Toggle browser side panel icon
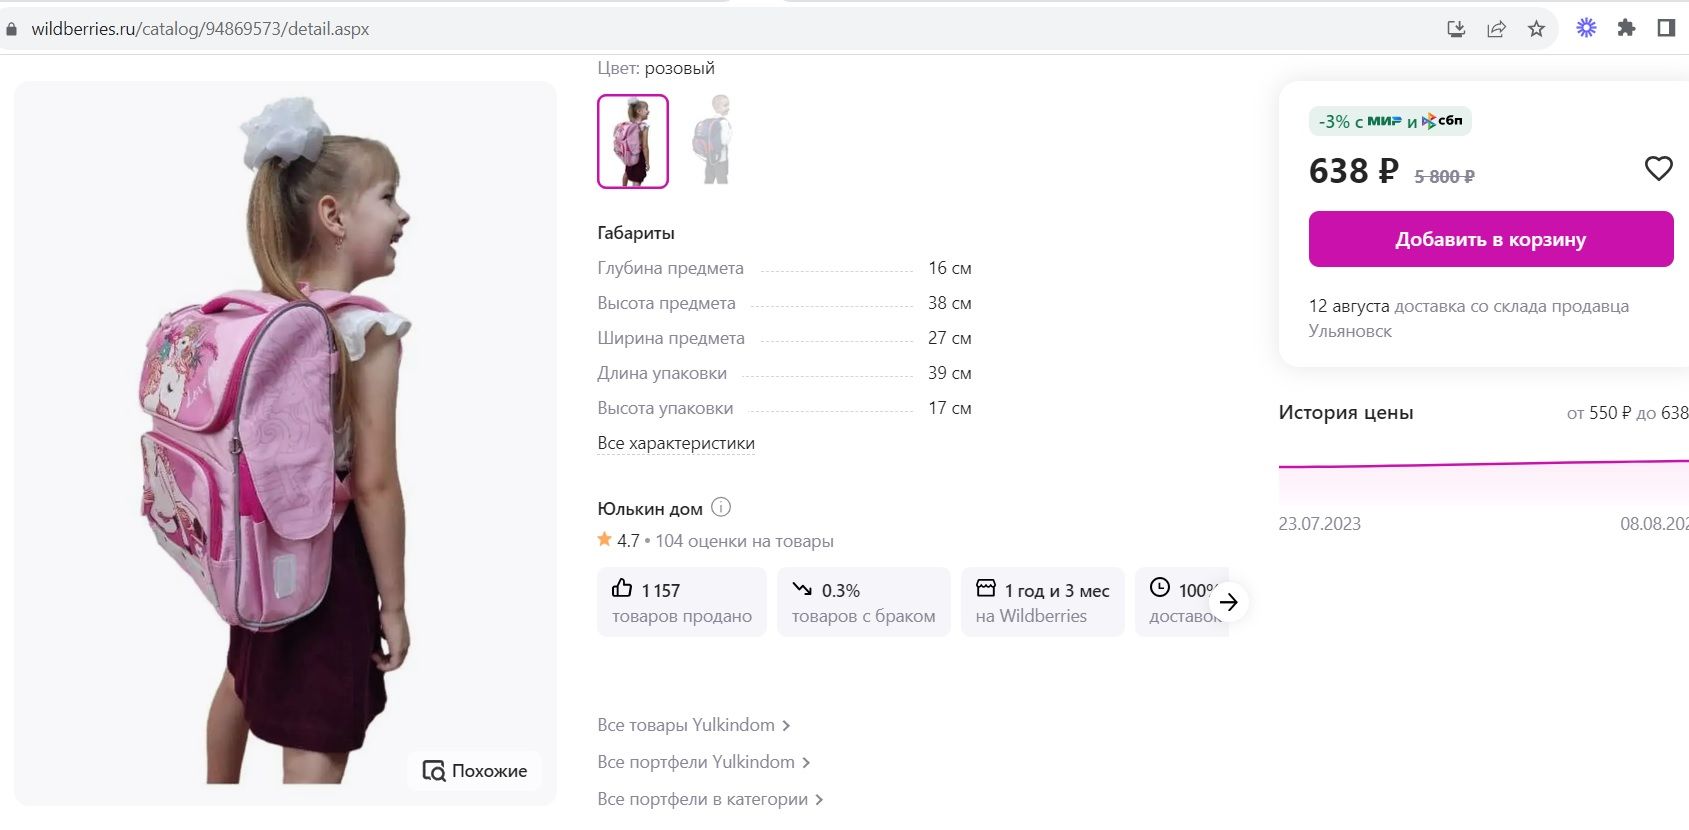1689x830 pixels. point(1666,29)
